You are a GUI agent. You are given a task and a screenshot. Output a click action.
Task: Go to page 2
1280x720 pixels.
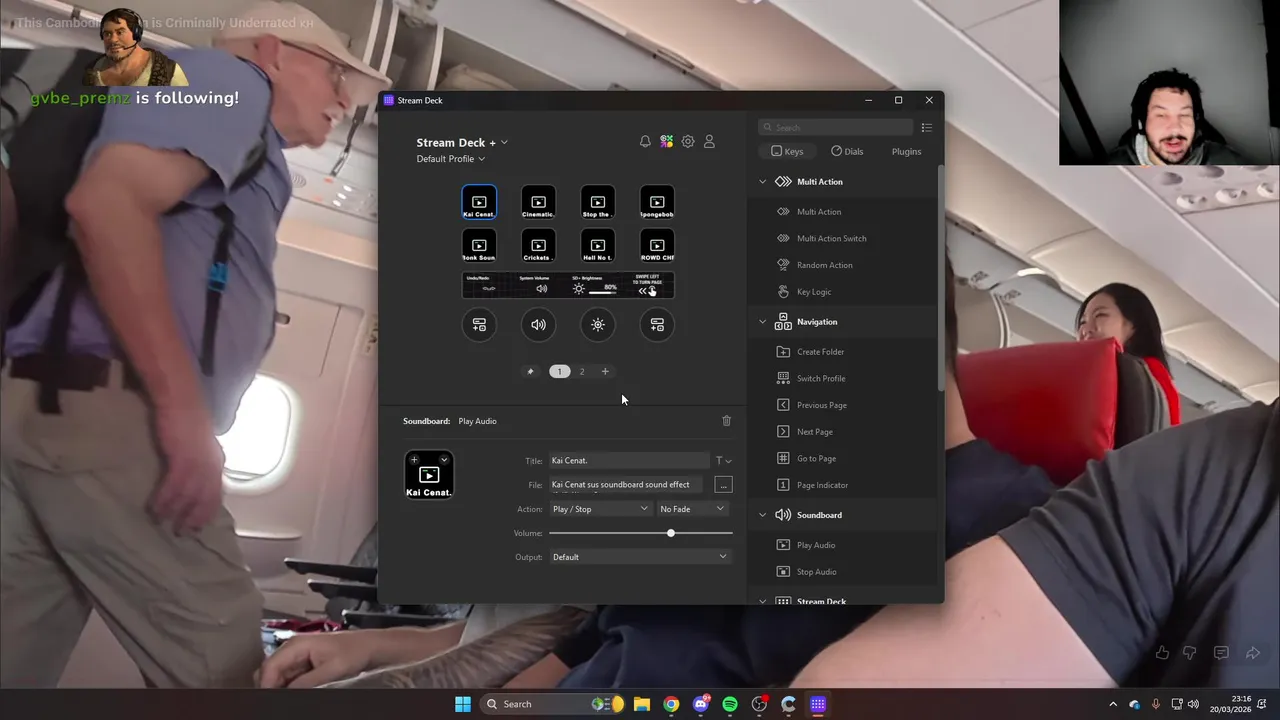point(582,371)
